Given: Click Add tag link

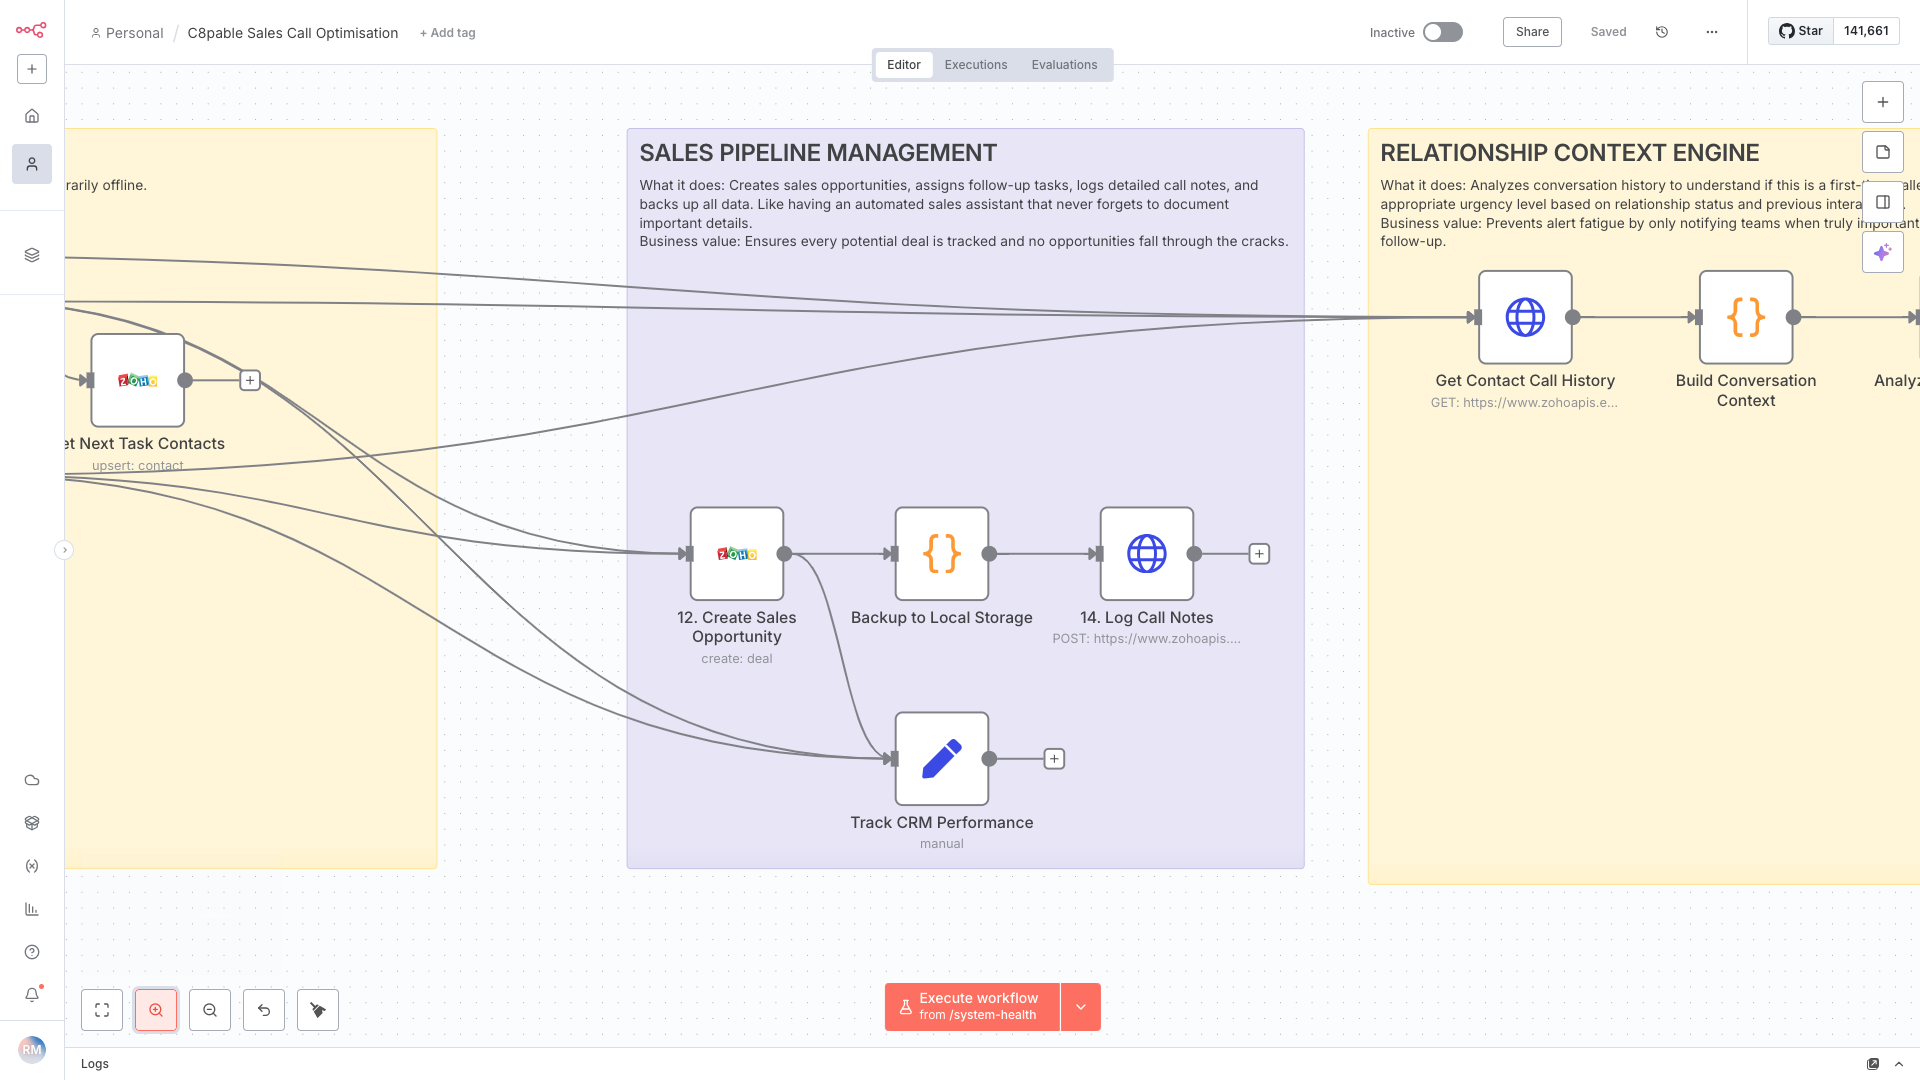Looking at the screenshot, I should [448, 33].
